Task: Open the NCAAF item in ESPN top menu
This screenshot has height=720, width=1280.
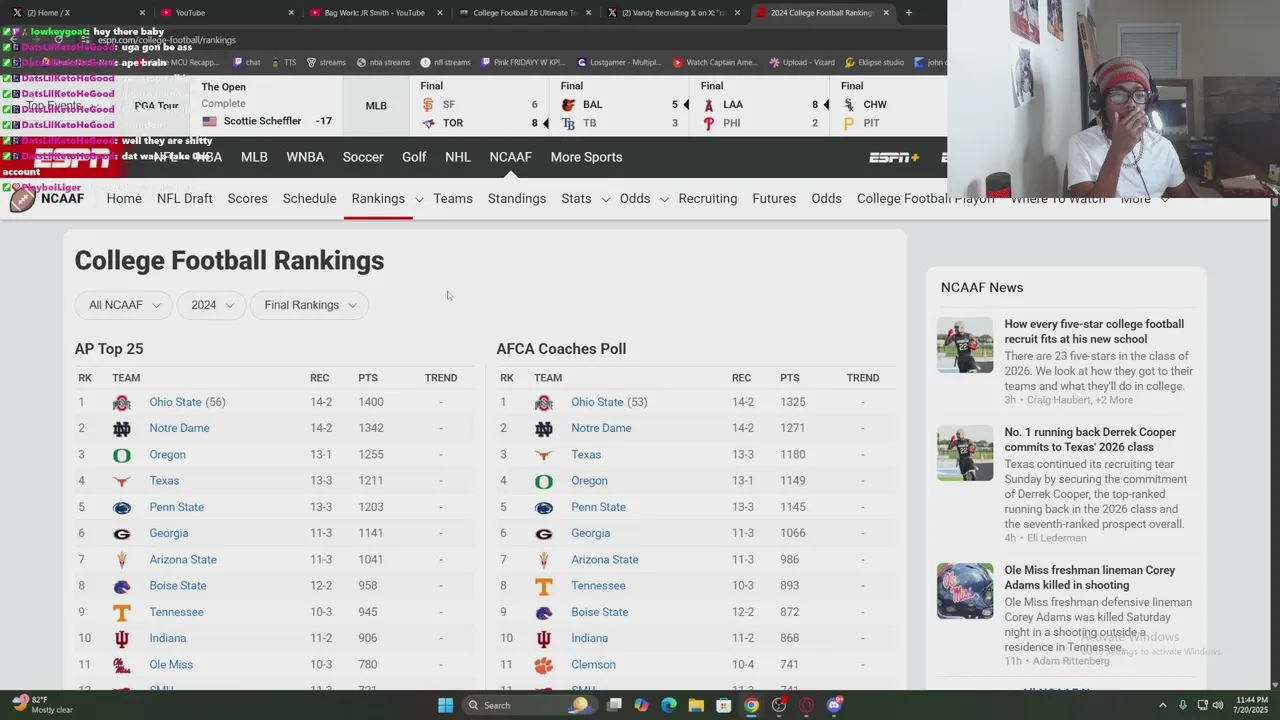Action: (510, 157)
